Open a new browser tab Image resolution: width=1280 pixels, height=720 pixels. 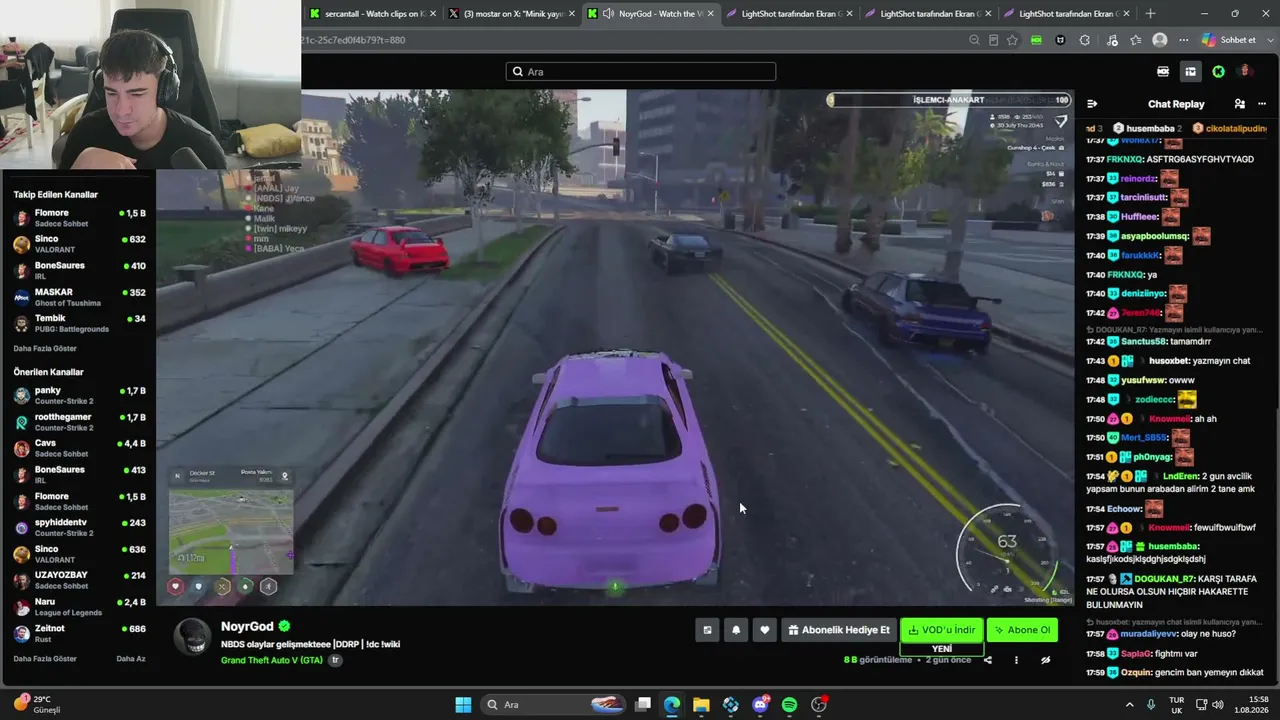click(1150, 14)
